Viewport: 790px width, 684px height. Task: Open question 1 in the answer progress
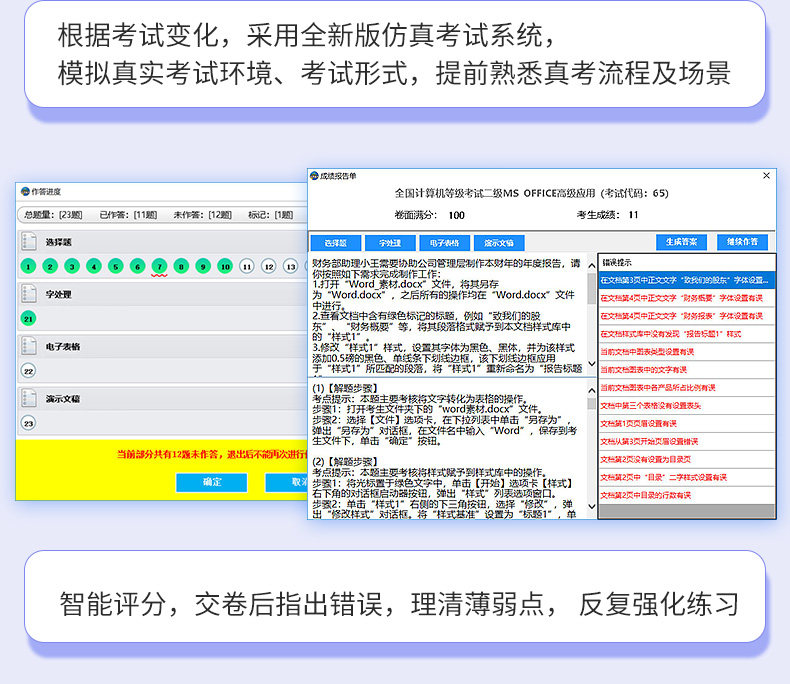[x=28, y=266]
